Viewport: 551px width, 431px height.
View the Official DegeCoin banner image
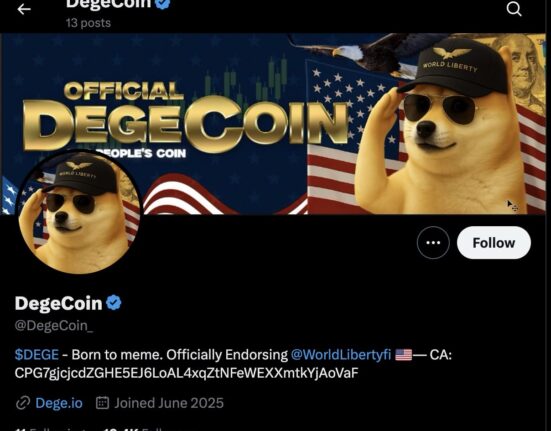(273, 124)
